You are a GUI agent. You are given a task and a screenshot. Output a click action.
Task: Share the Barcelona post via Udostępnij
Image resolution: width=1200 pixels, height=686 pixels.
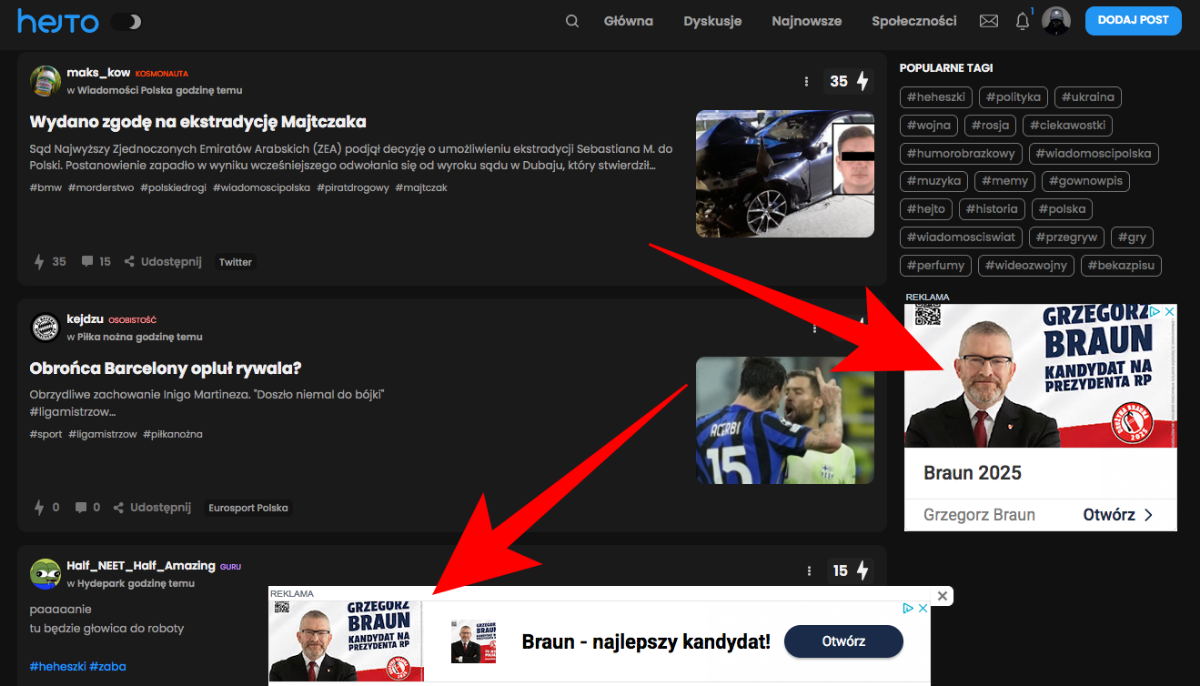[x=151, y=508]
